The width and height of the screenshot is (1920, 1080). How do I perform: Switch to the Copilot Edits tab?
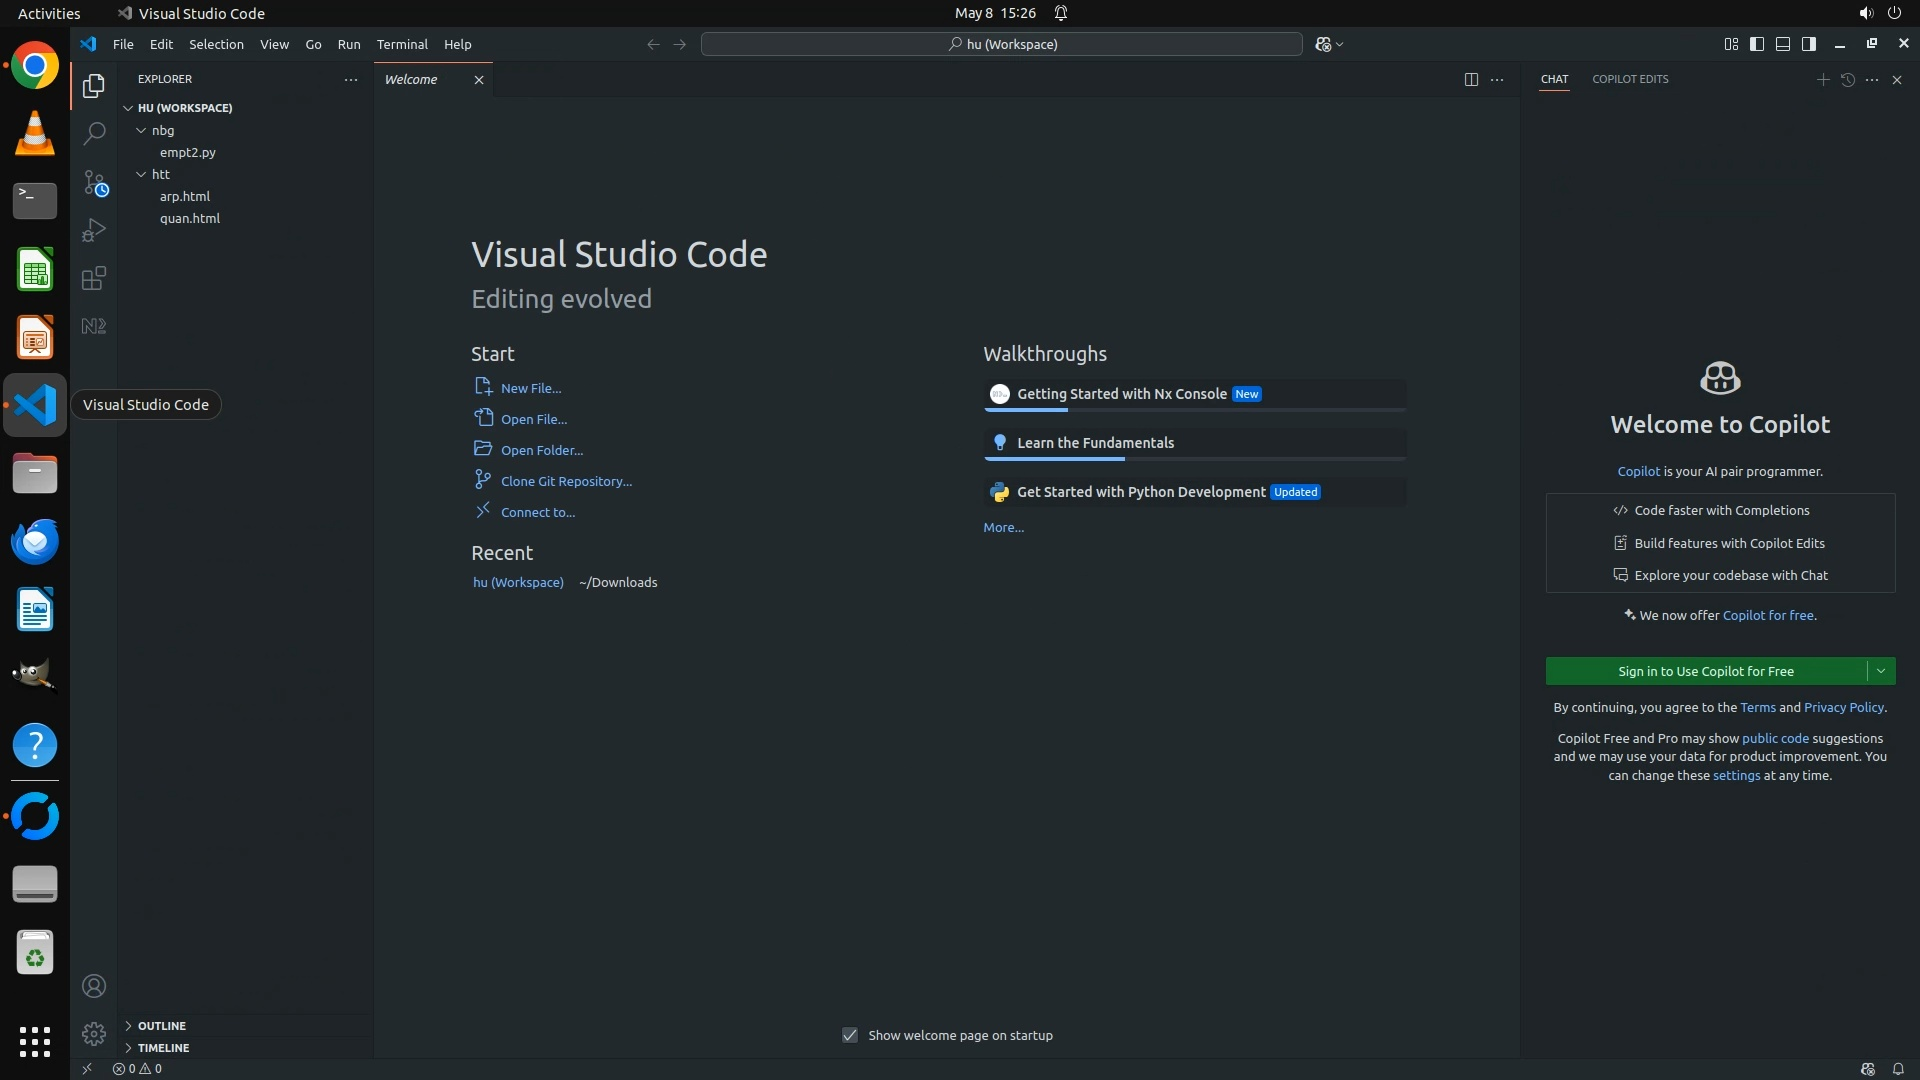coord(1630,79)
